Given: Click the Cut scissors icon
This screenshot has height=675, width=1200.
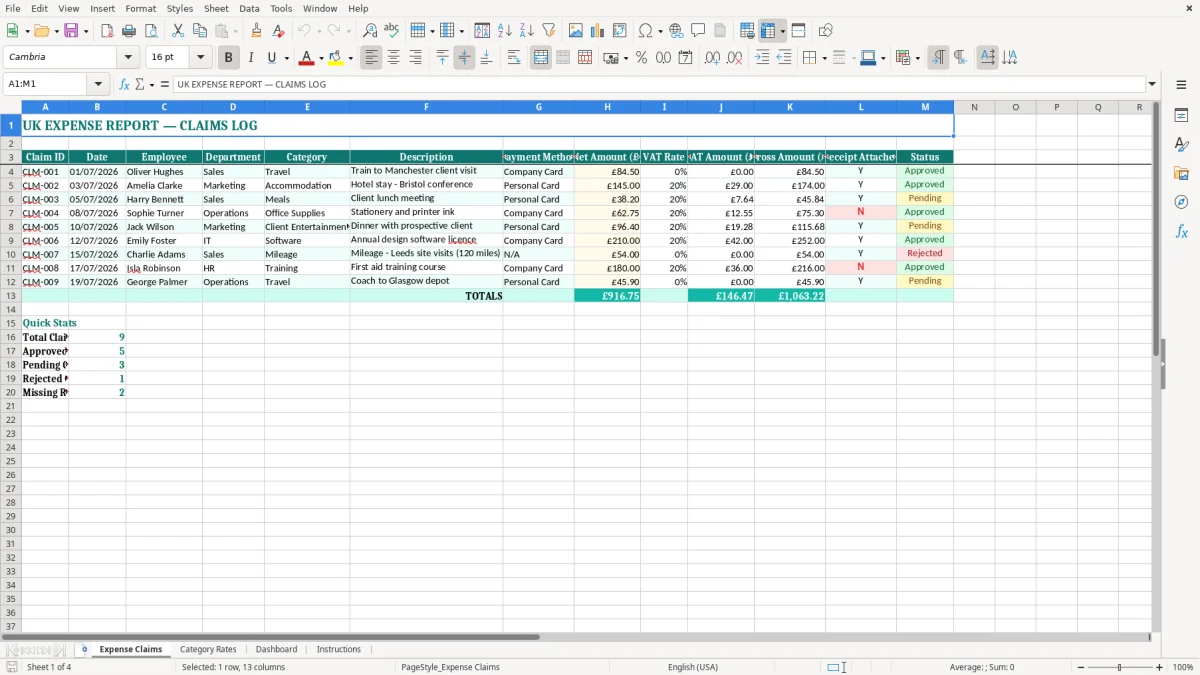Looking at the screenshot, I should click(x=178, y=31).
